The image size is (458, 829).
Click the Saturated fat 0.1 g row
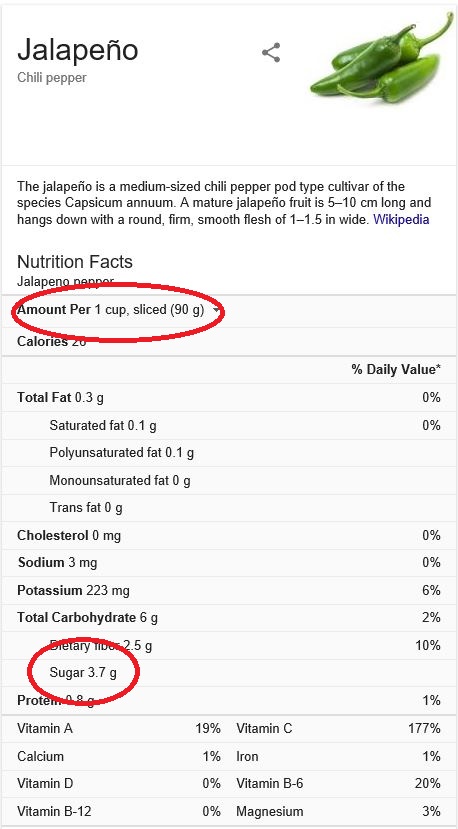point(229,425)
